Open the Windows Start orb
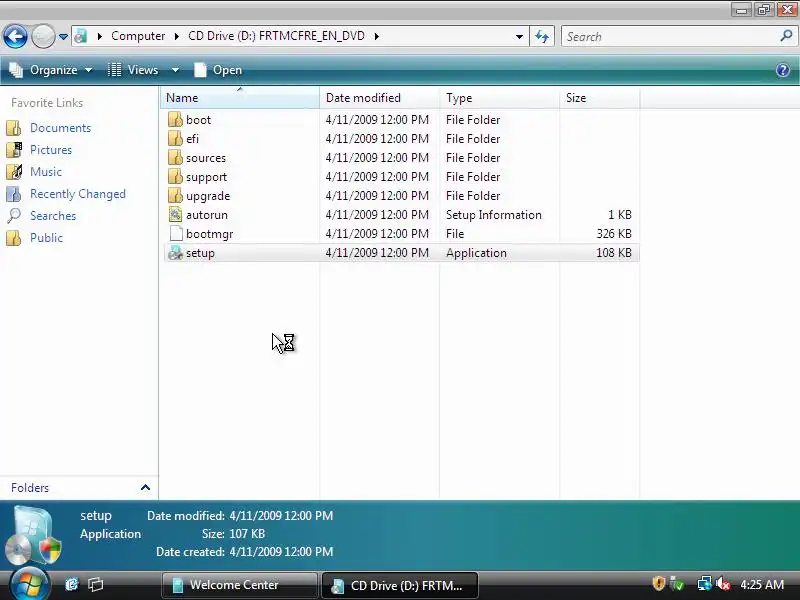 29,585
